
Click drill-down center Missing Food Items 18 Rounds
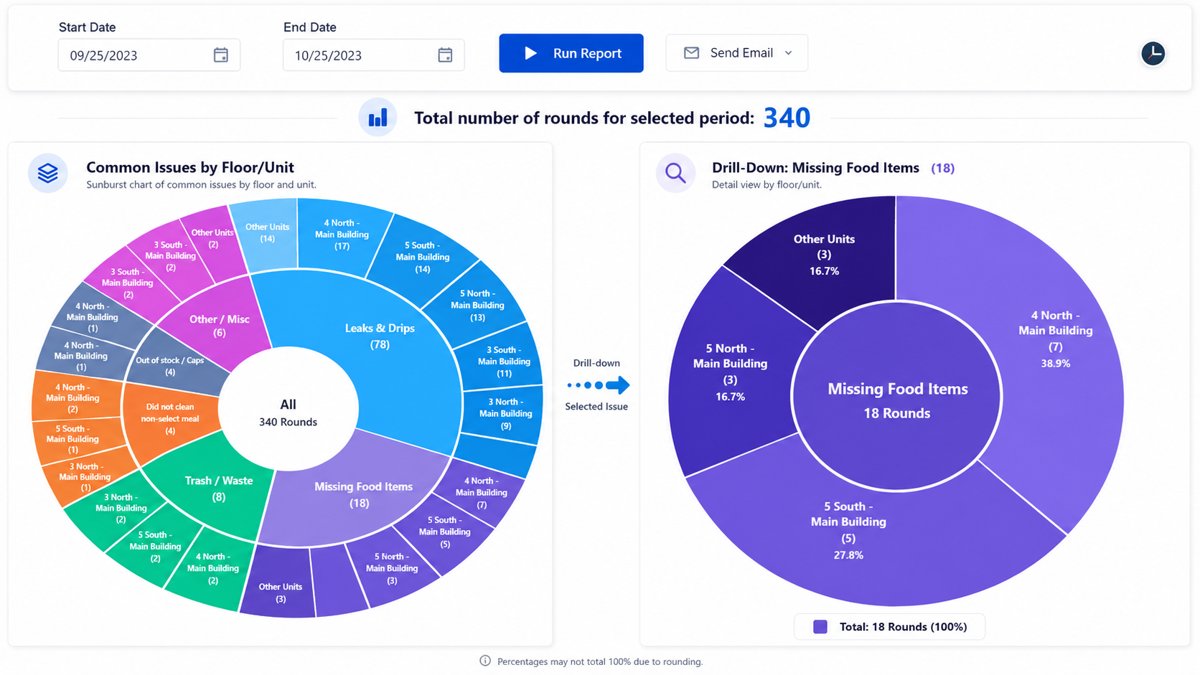897,399
